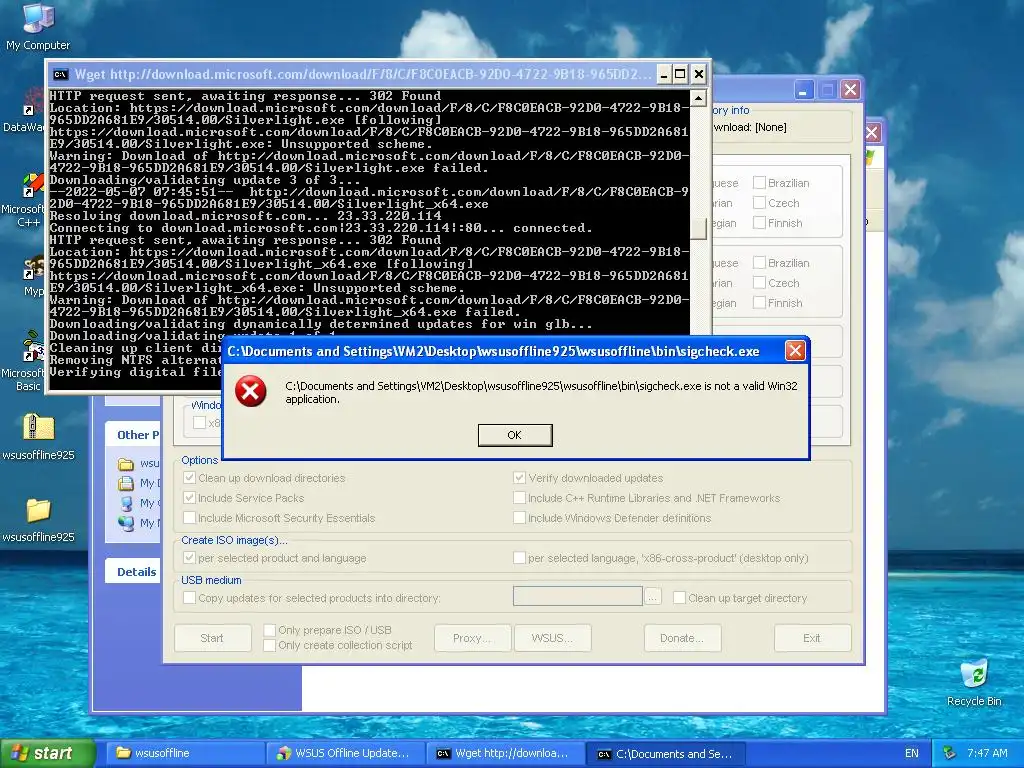The image size is (1024, 768).
Task: Toggle Verify downloaded updates checkbox
Action: [519, 477]
